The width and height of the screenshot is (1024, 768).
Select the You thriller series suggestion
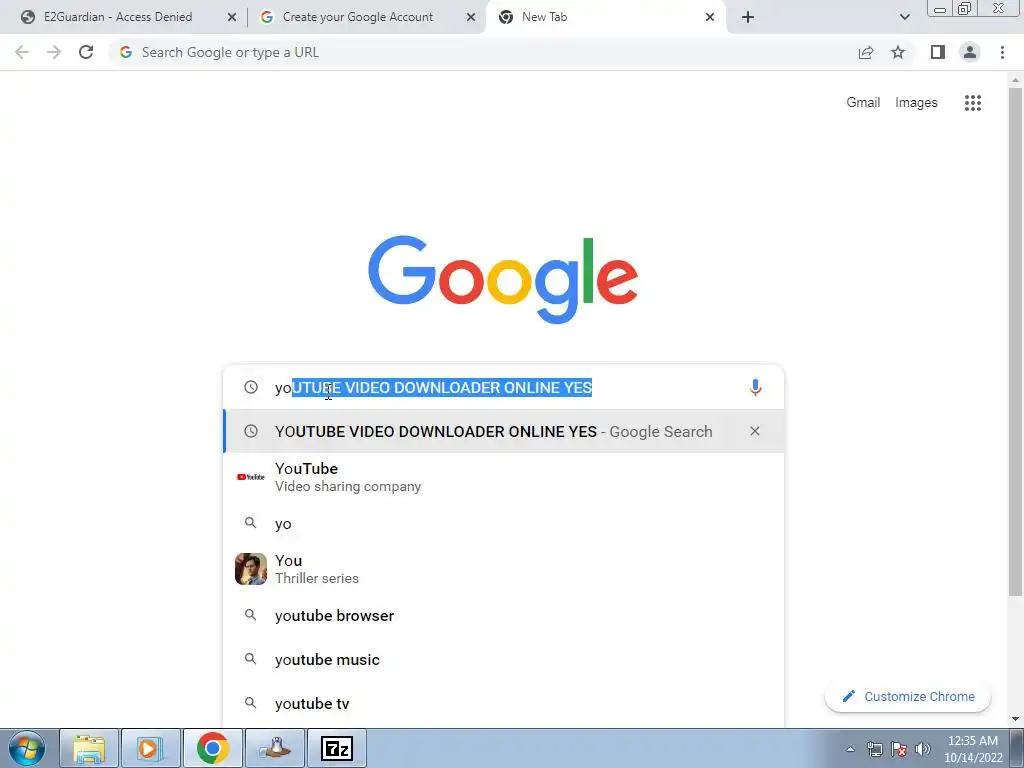(504, 569)
